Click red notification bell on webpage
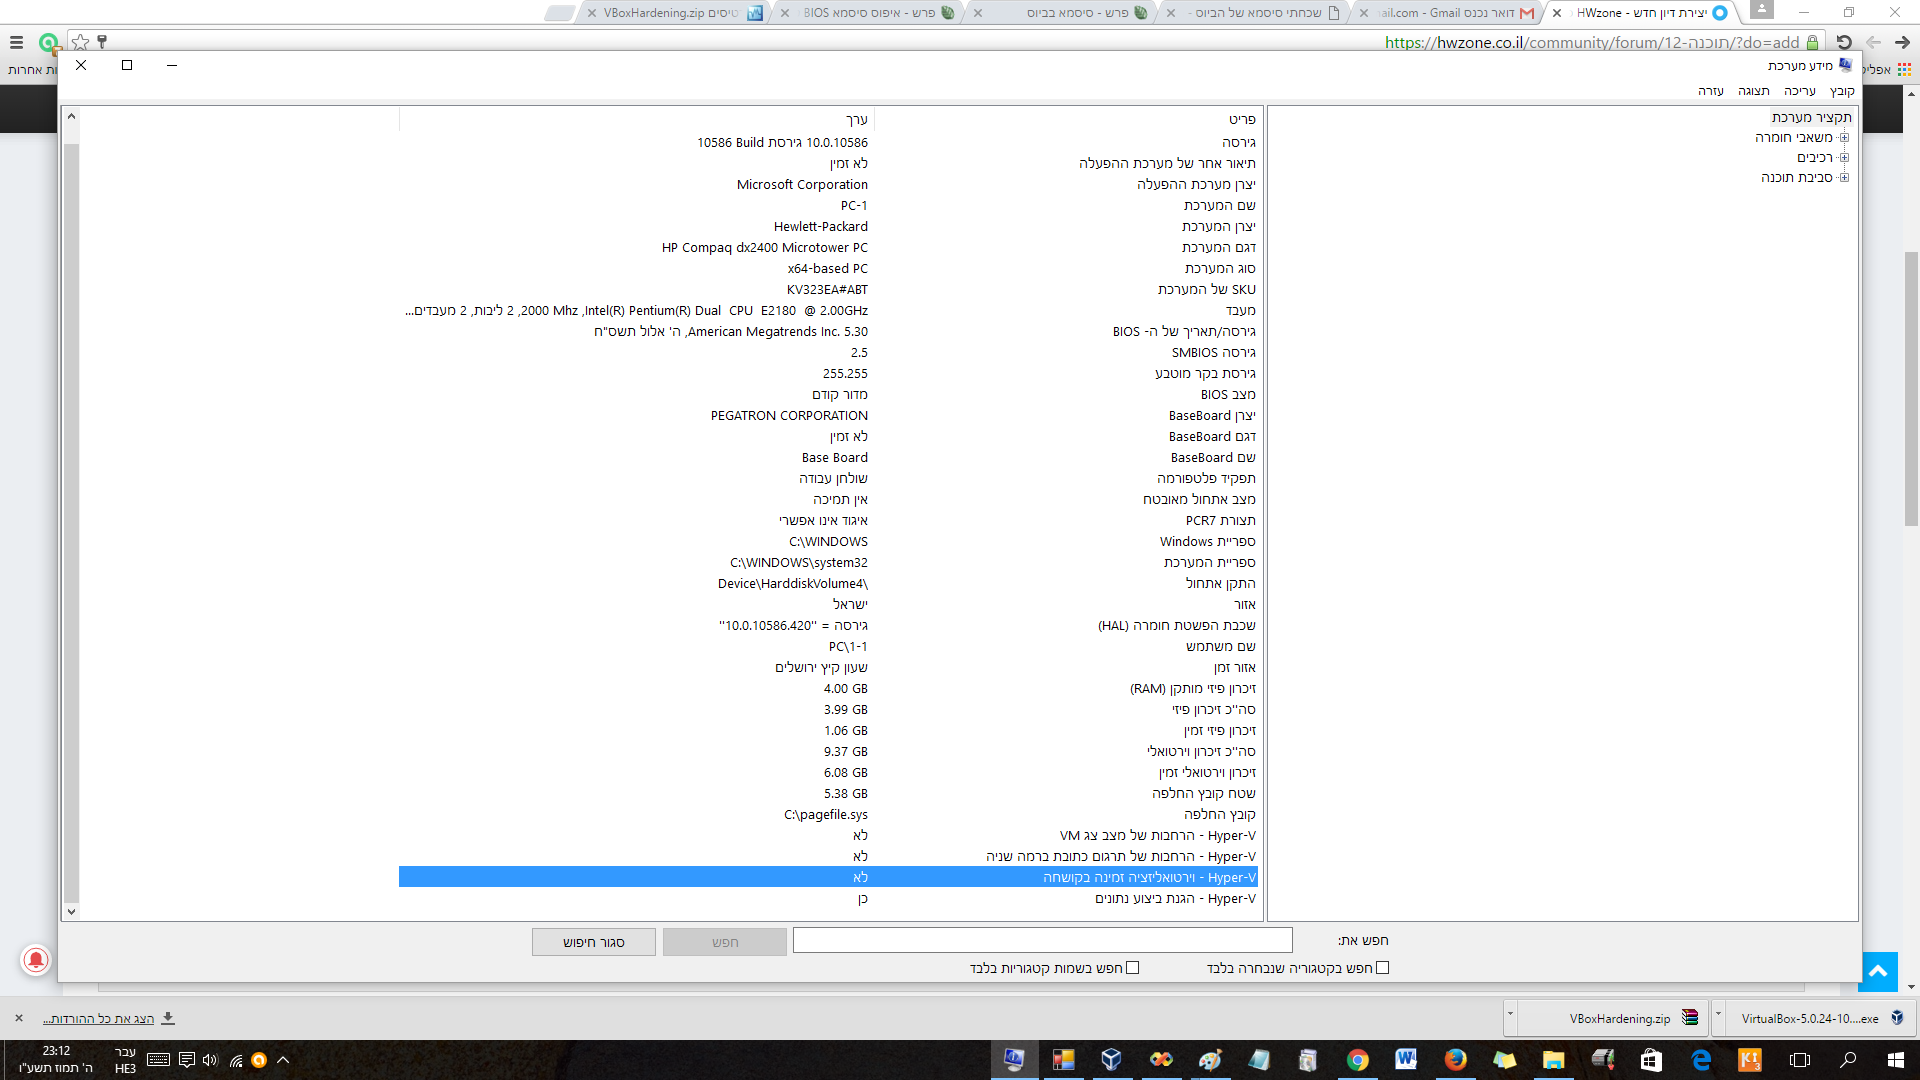This screenshot has width=1920, height=1080. click(36, 960)
